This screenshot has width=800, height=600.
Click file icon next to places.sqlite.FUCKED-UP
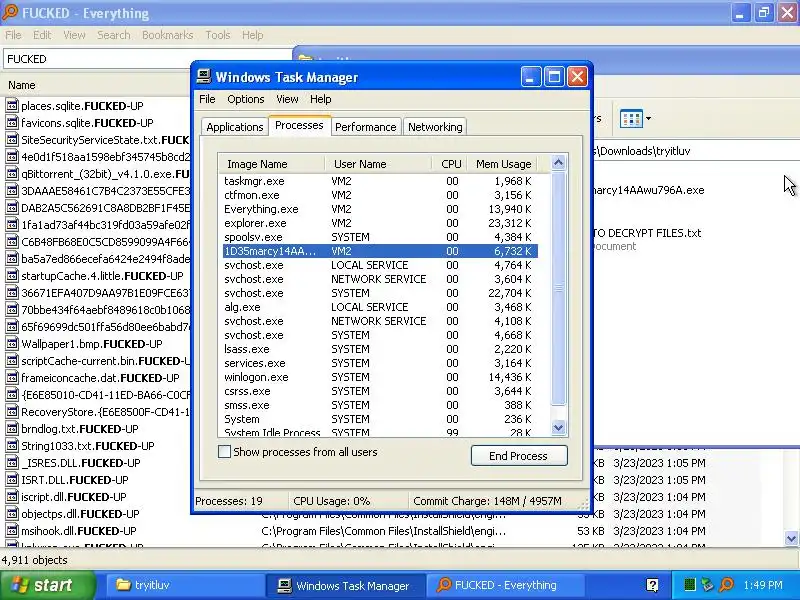pos(12,106)
